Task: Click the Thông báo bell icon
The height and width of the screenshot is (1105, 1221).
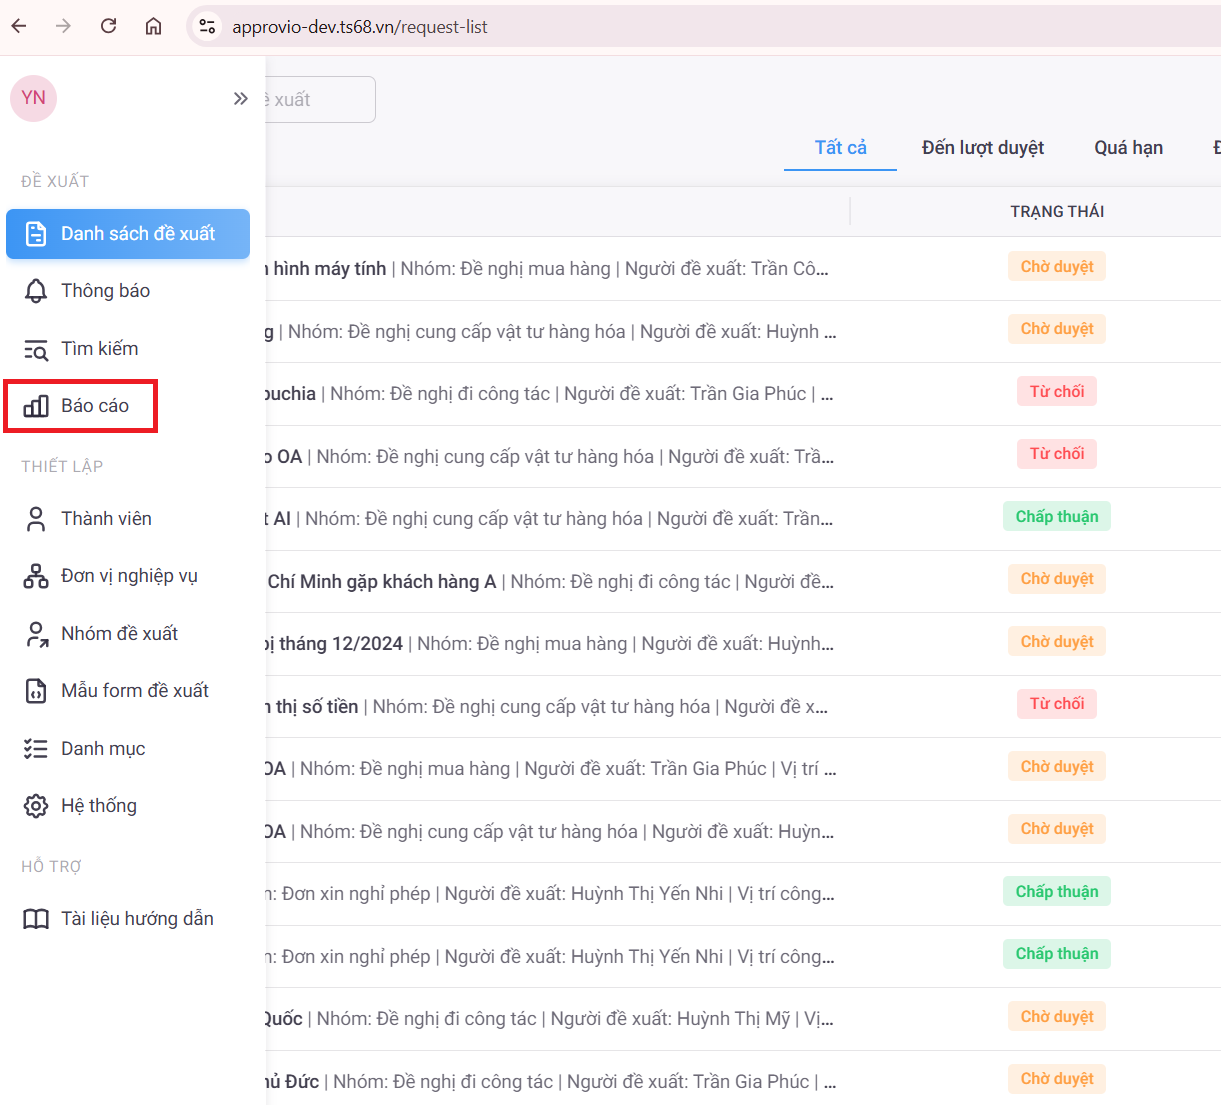Action: point(36,291)
